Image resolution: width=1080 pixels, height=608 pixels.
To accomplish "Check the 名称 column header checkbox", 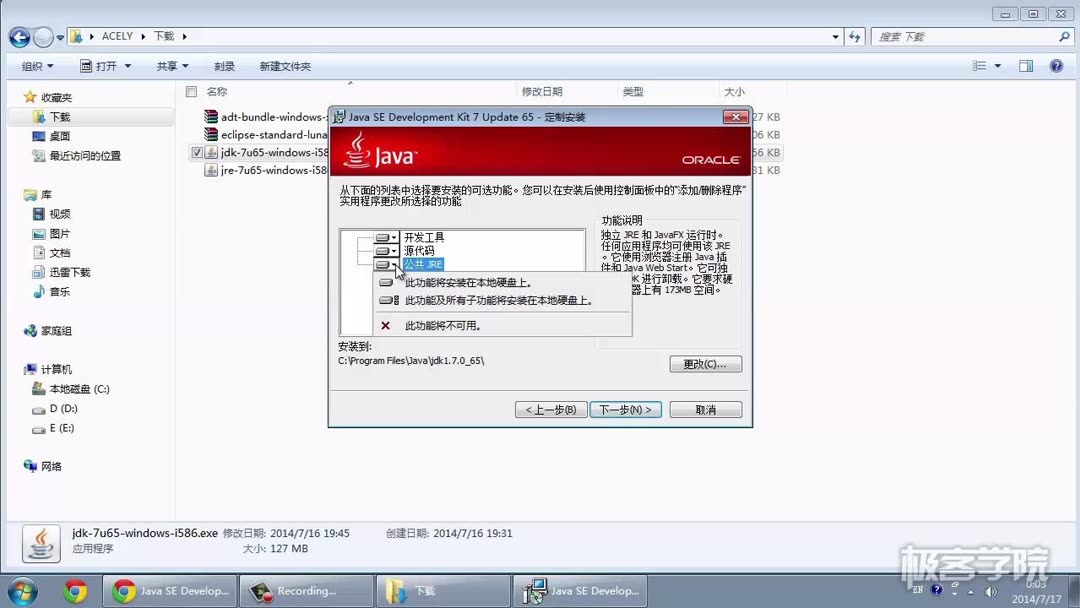I will coord(190,90).
